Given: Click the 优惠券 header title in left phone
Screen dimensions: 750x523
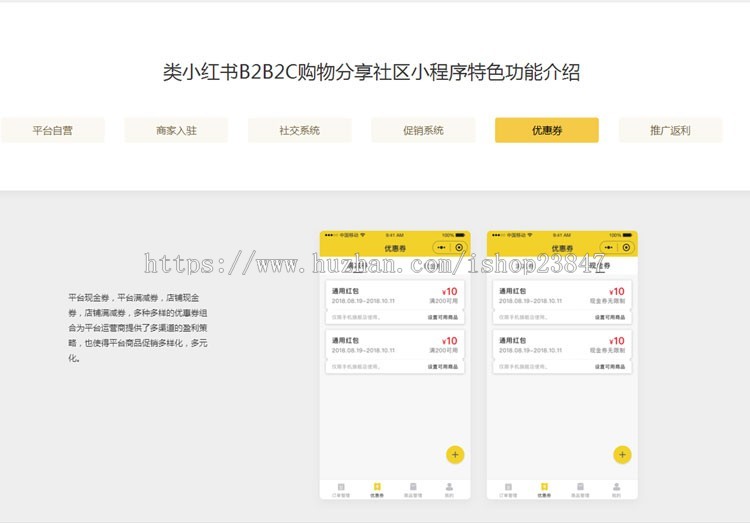Looking at the screenshot, I should (395, 248).
